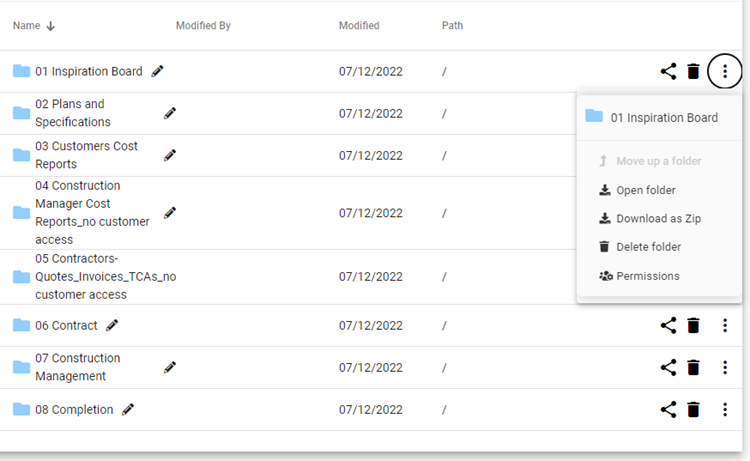
Task: Click trash icon for 01 Inspiration Board
Action: [693, 71]
